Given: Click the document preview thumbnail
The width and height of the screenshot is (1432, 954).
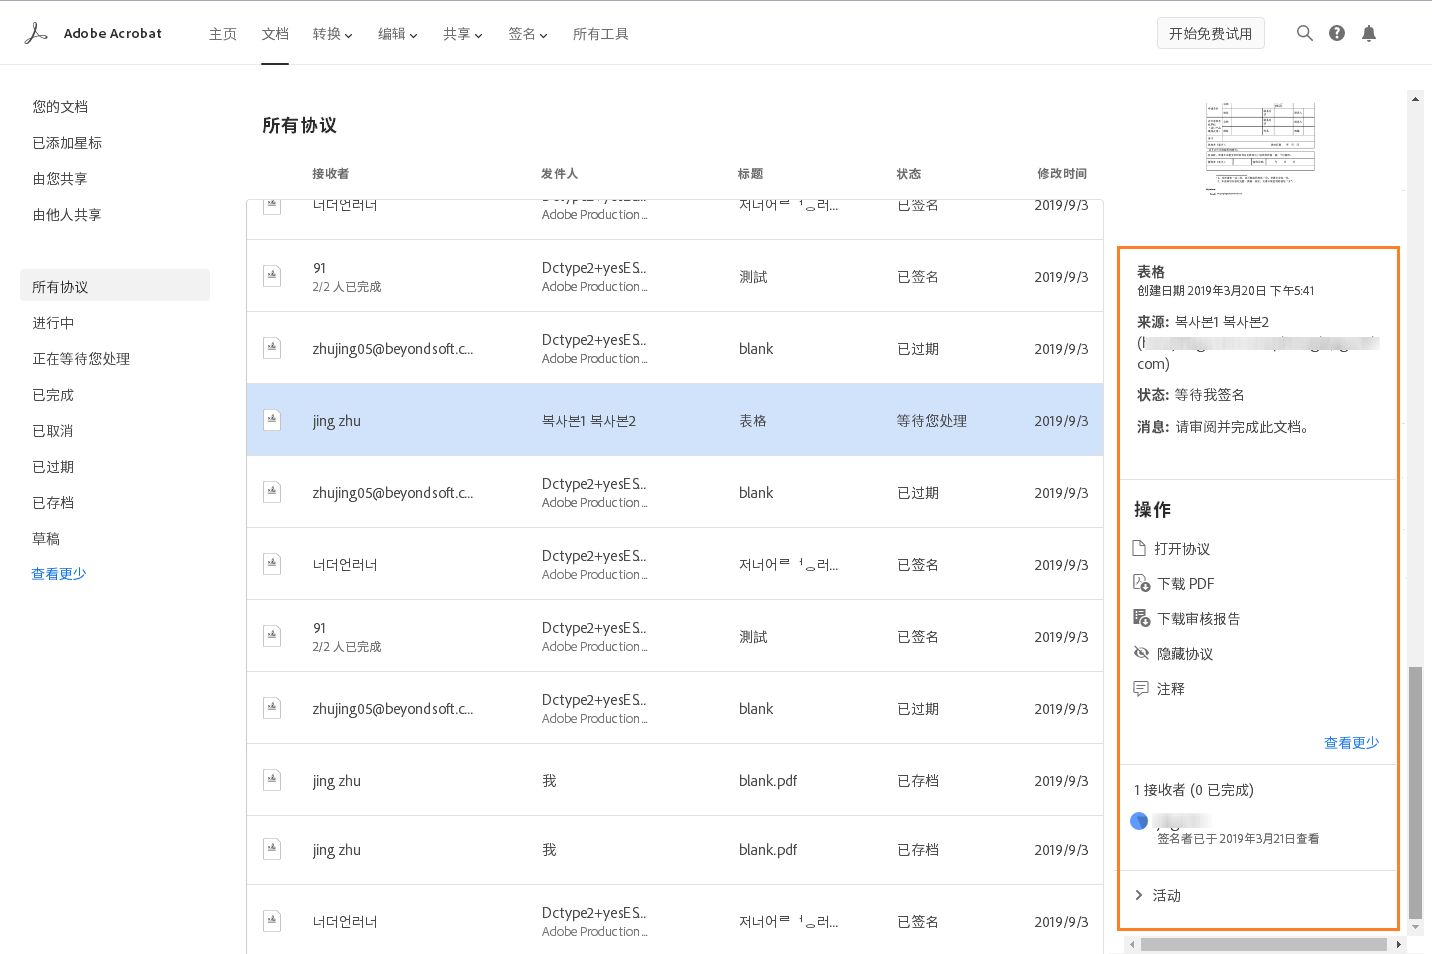Looking at the screenshot, I should [x=1260, y=147].
